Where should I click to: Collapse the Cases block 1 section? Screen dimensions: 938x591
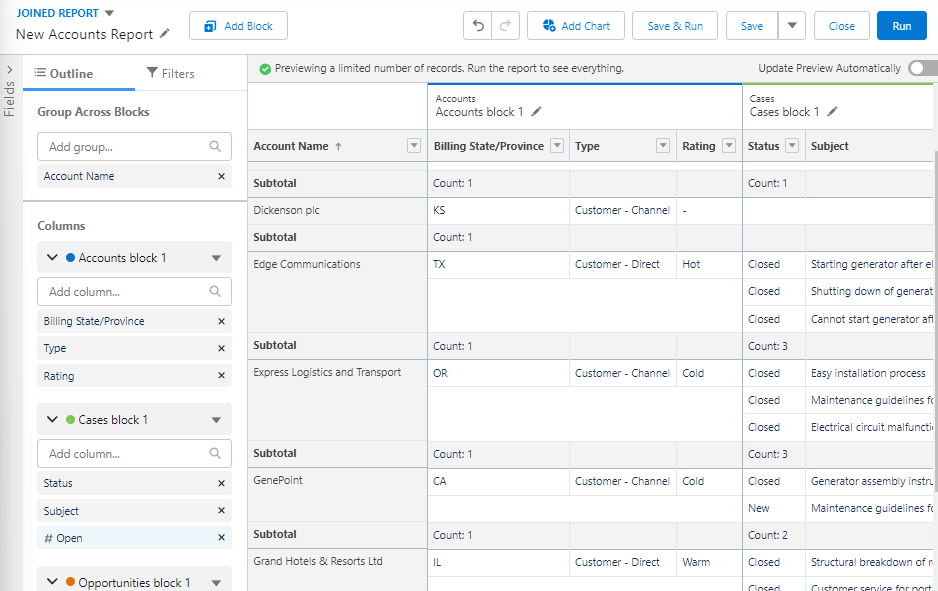coord(53,420)
